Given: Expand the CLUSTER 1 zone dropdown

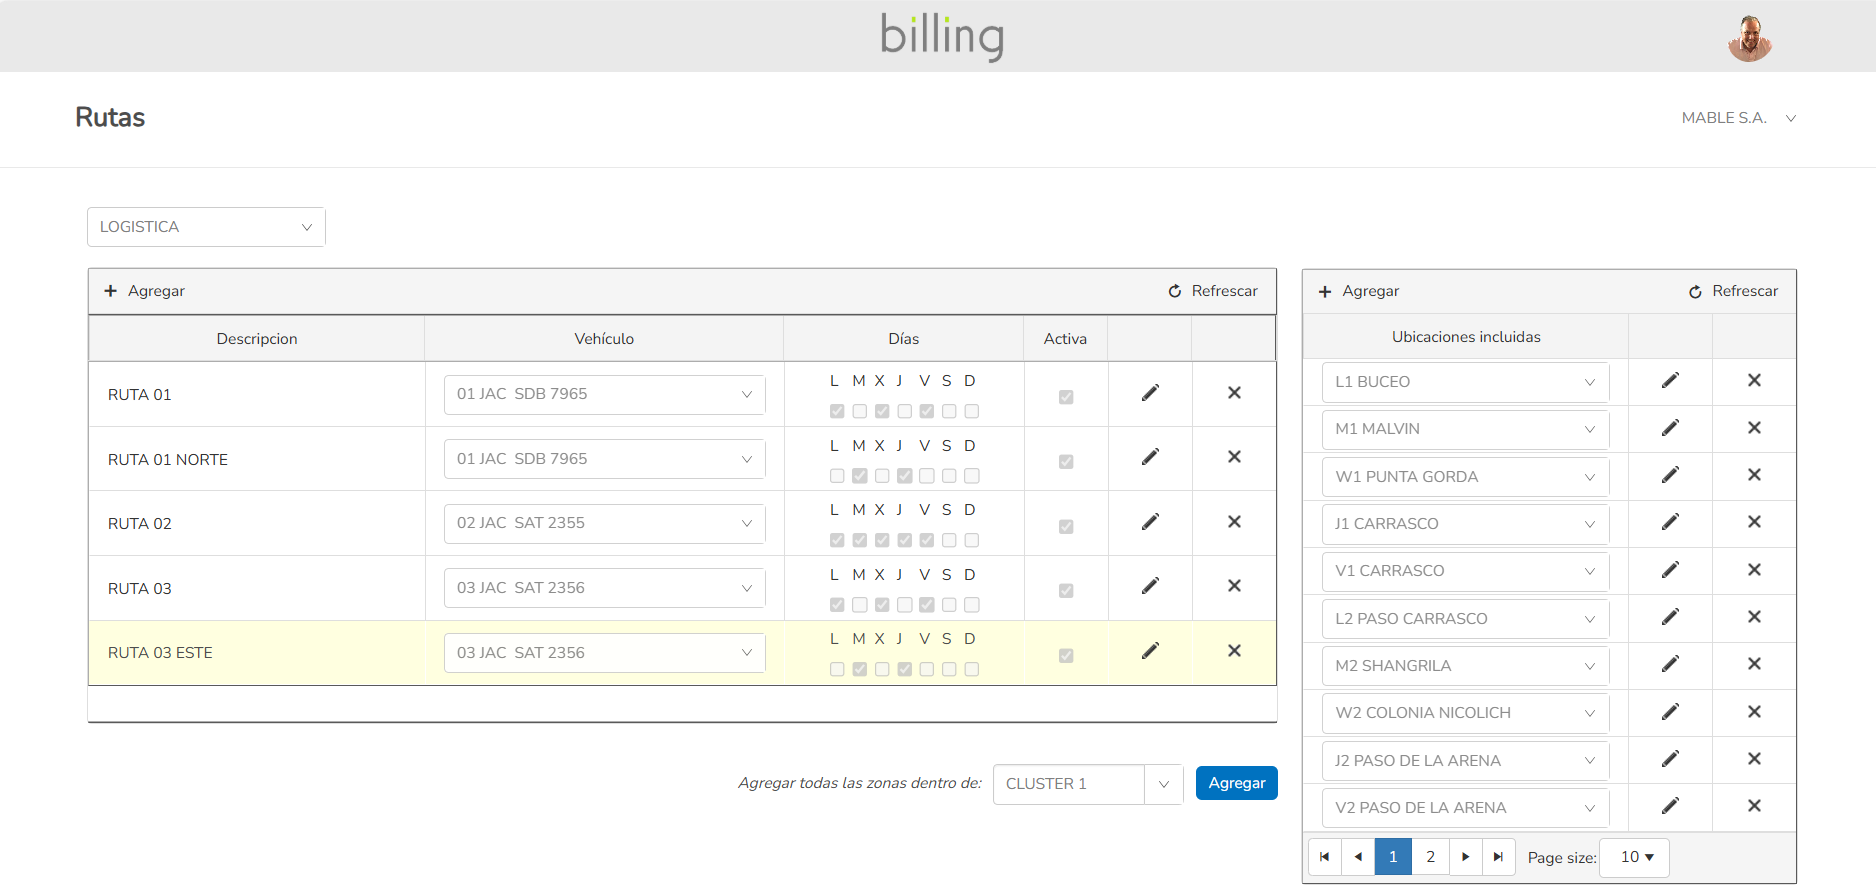Looking at the screenshot, I should [1163, 784].
